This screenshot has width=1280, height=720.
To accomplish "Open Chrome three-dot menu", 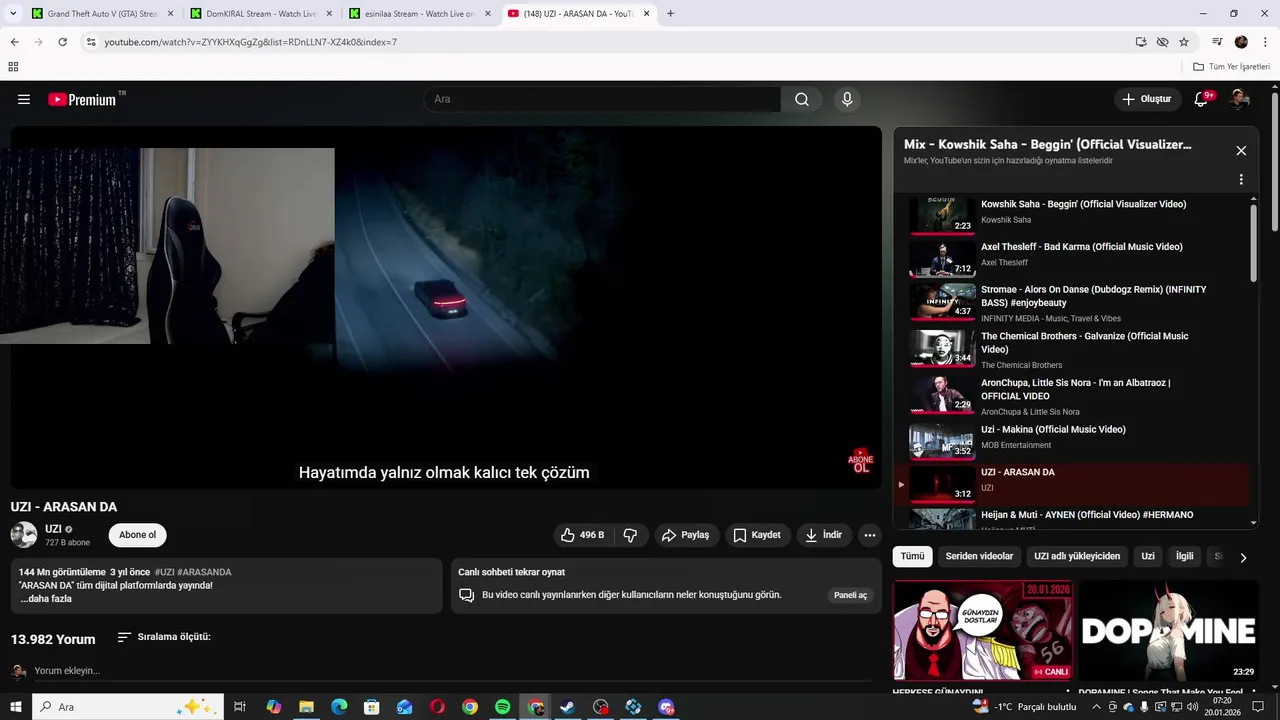I will [x=1265, y=42].
